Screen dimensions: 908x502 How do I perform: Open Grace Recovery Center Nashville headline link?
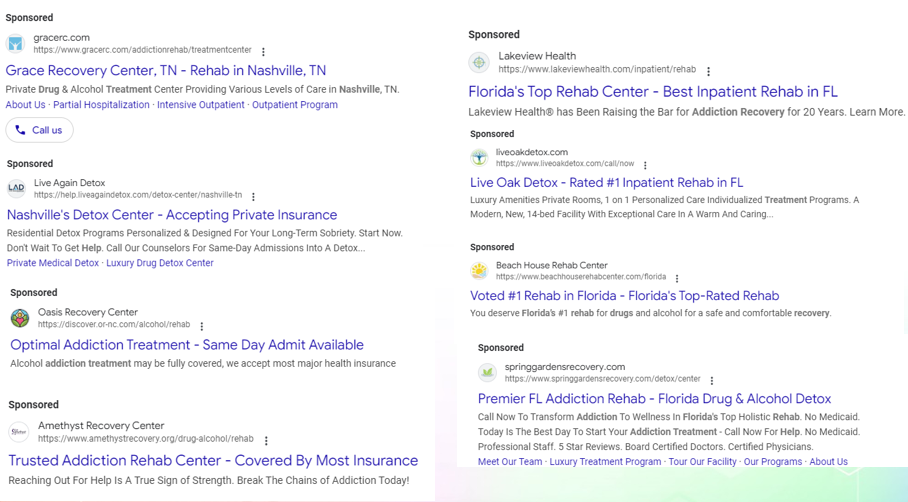pyautogui.click(x=166, y=71)
